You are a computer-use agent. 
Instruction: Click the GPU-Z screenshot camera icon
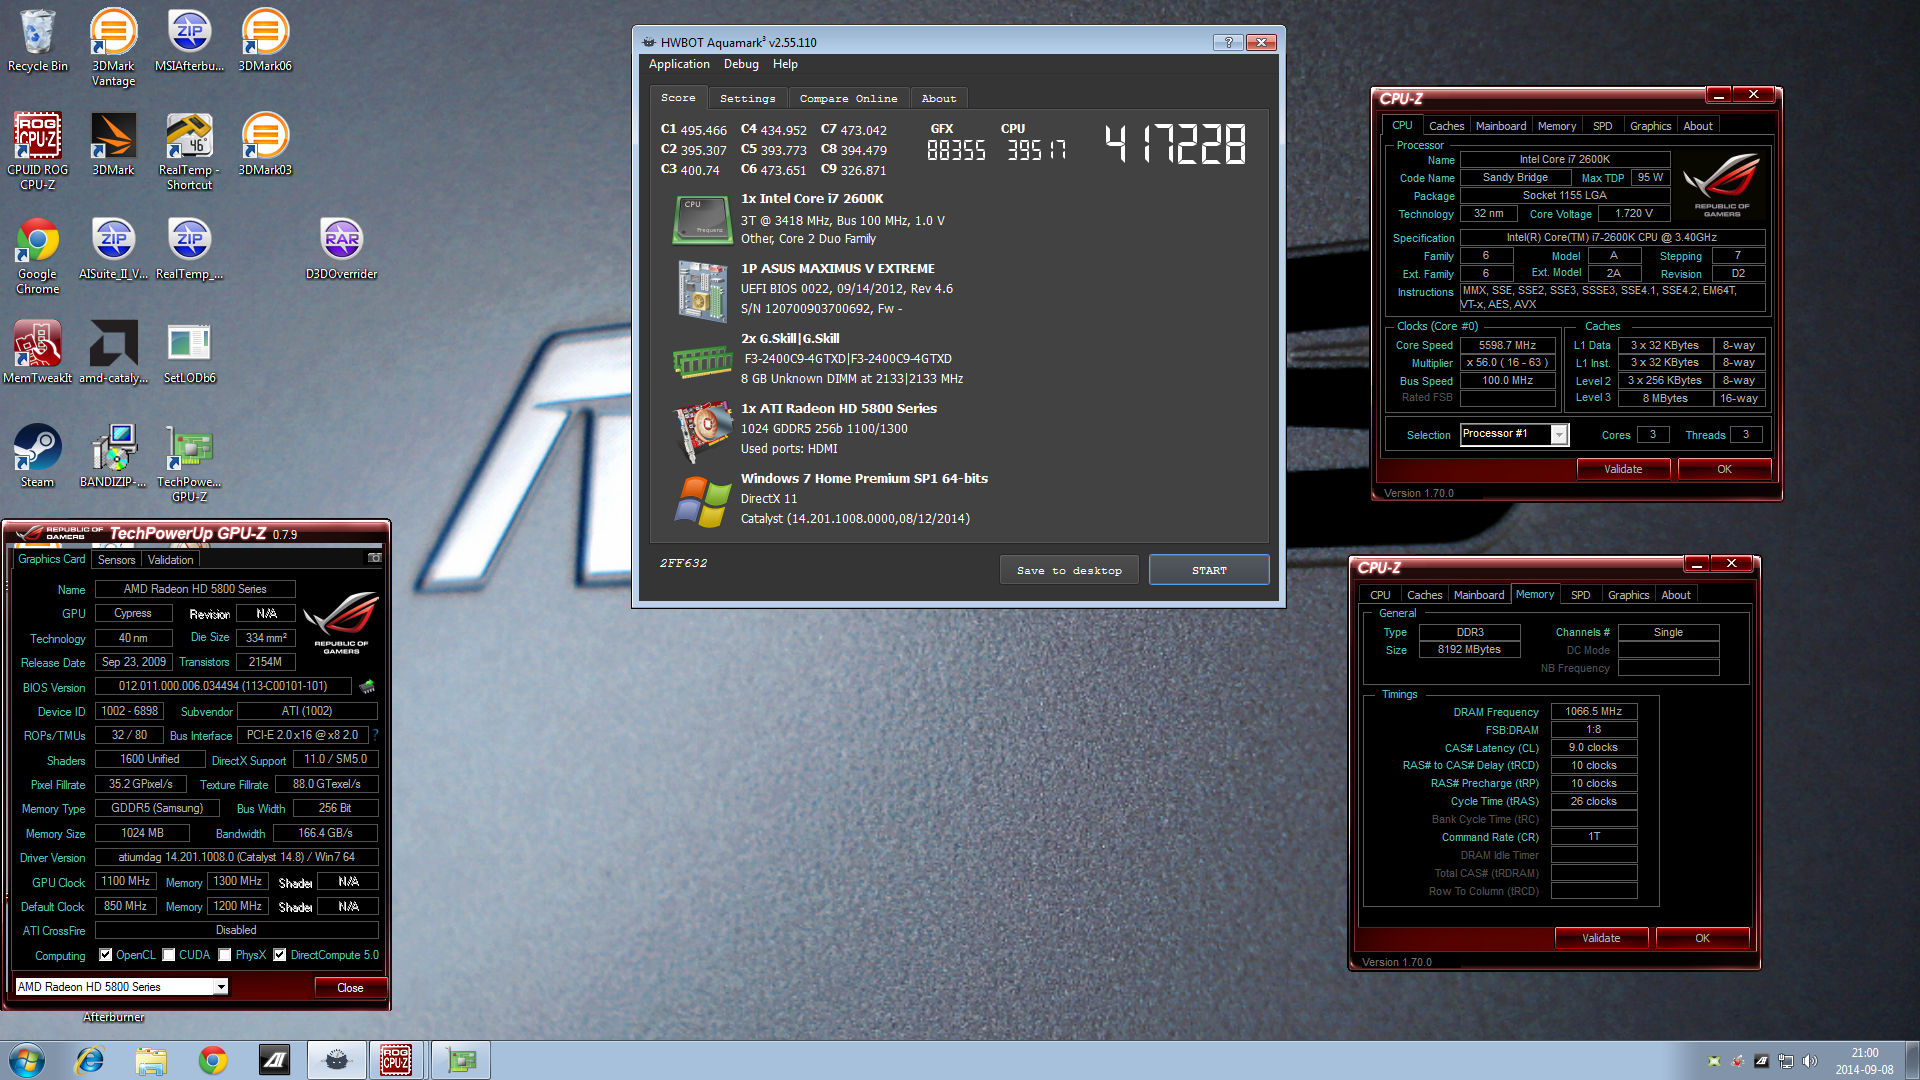[375, 558]
